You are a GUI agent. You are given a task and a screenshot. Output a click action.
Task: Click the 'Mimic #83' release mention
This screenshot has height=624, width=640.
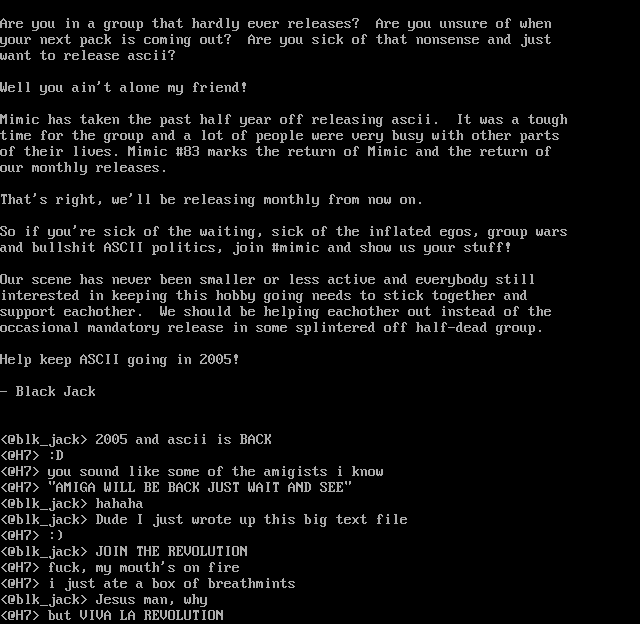click(164, 151)
